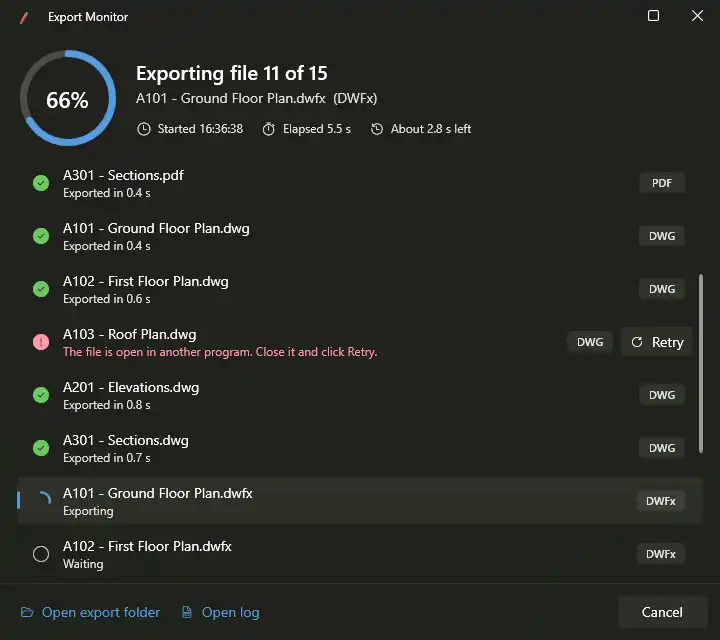Open log link
This screenshot has width=720, height=640.
click(x=220, y=612)
